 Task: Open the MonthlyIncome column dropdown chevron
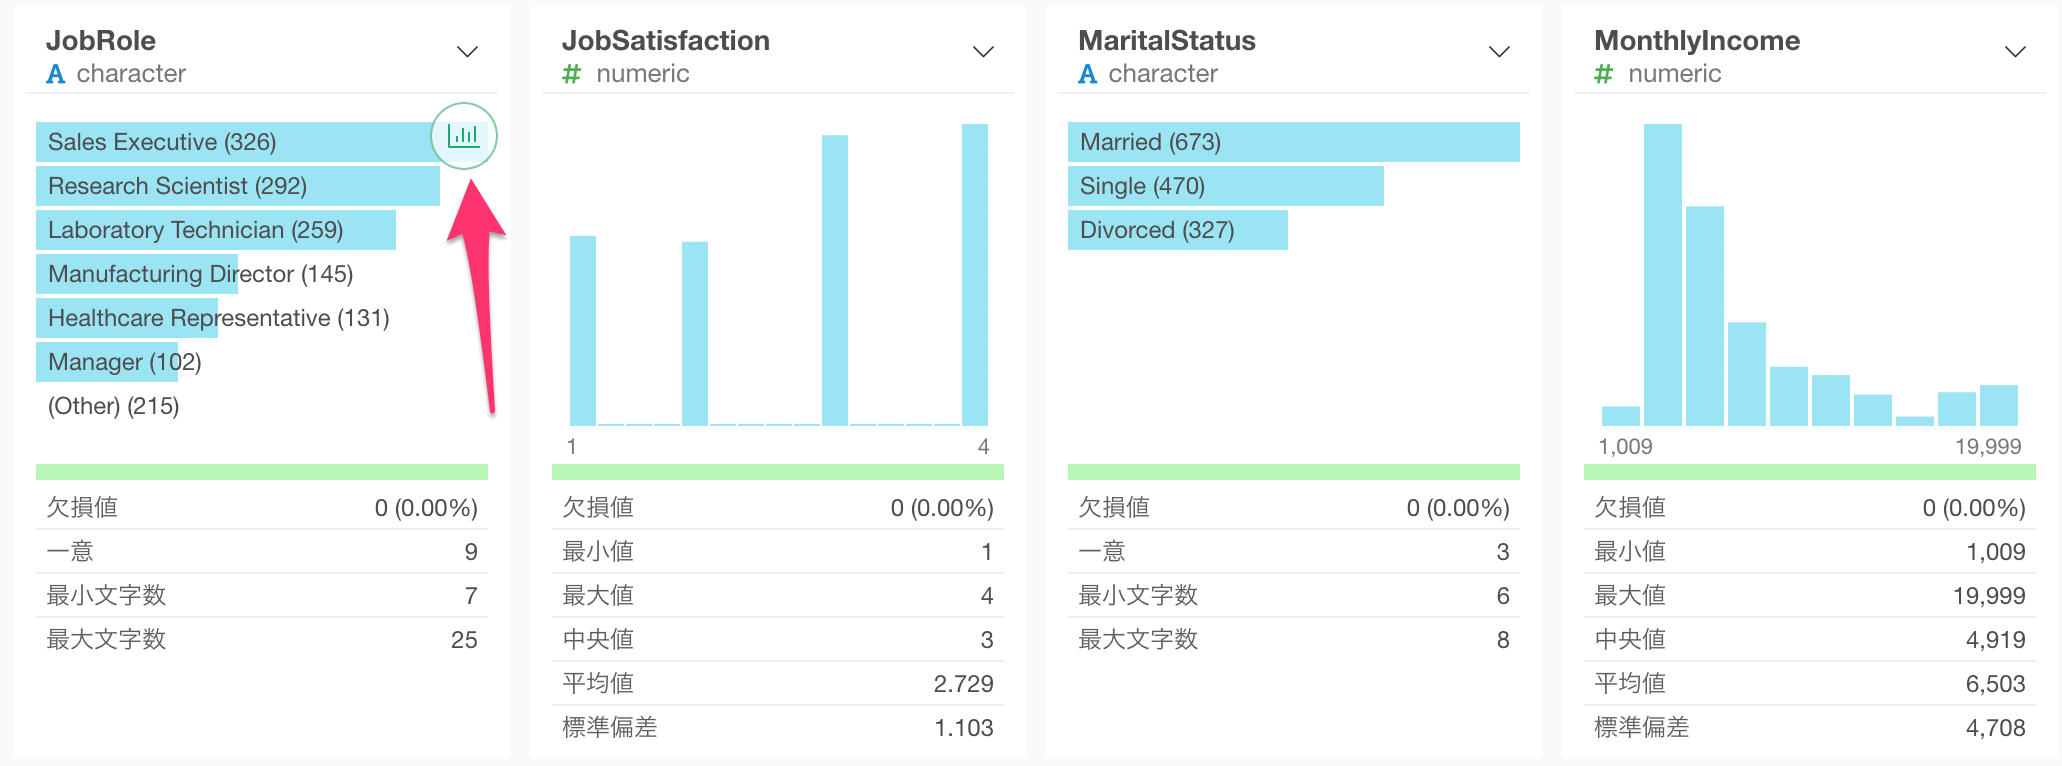(x=2015, y=52)
